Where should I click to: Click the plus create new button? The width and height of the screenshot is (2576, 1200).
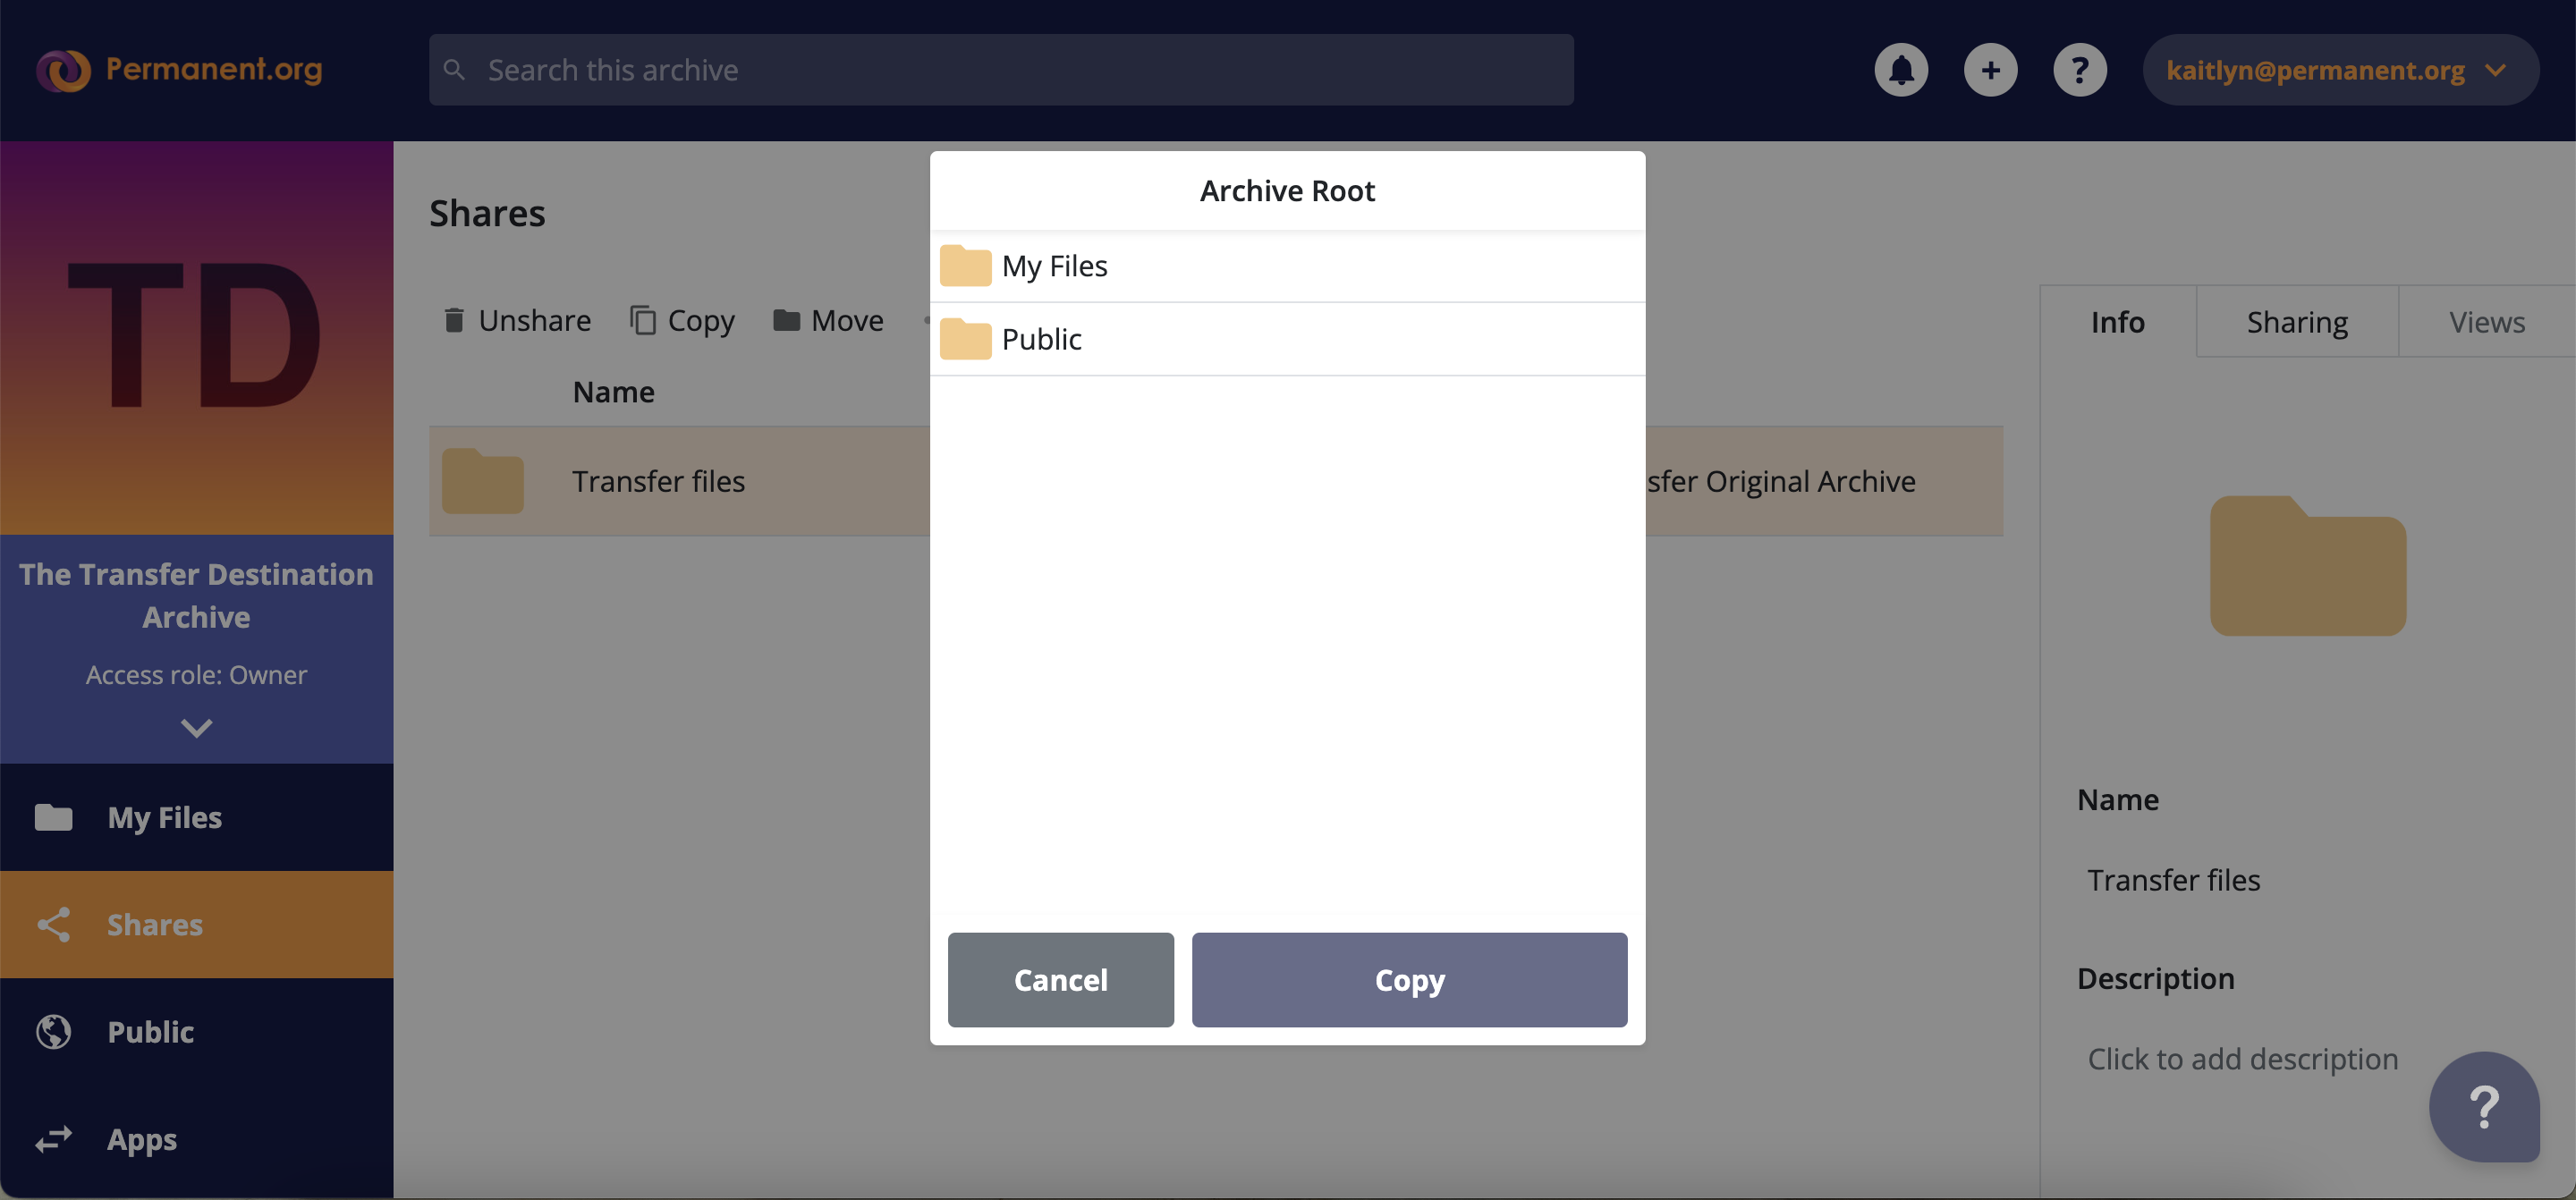click(1990, 70)
